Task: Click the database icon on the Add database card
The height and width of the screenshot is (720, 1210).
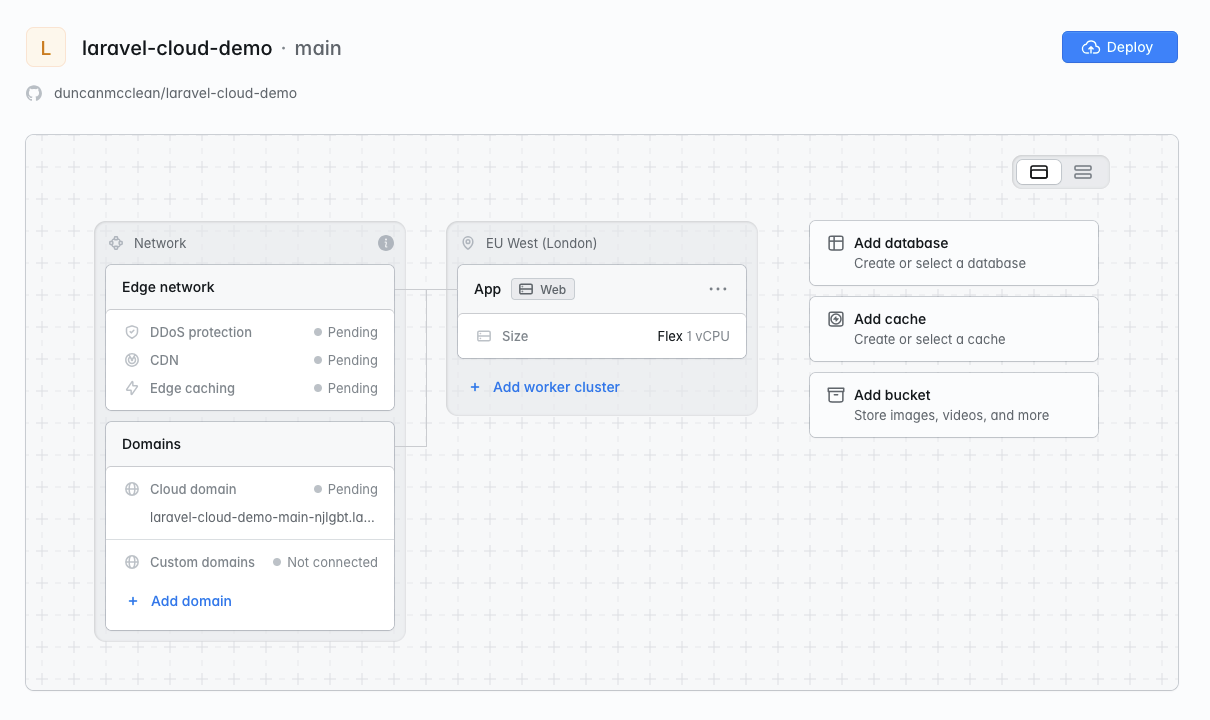Action: [835, 243]
